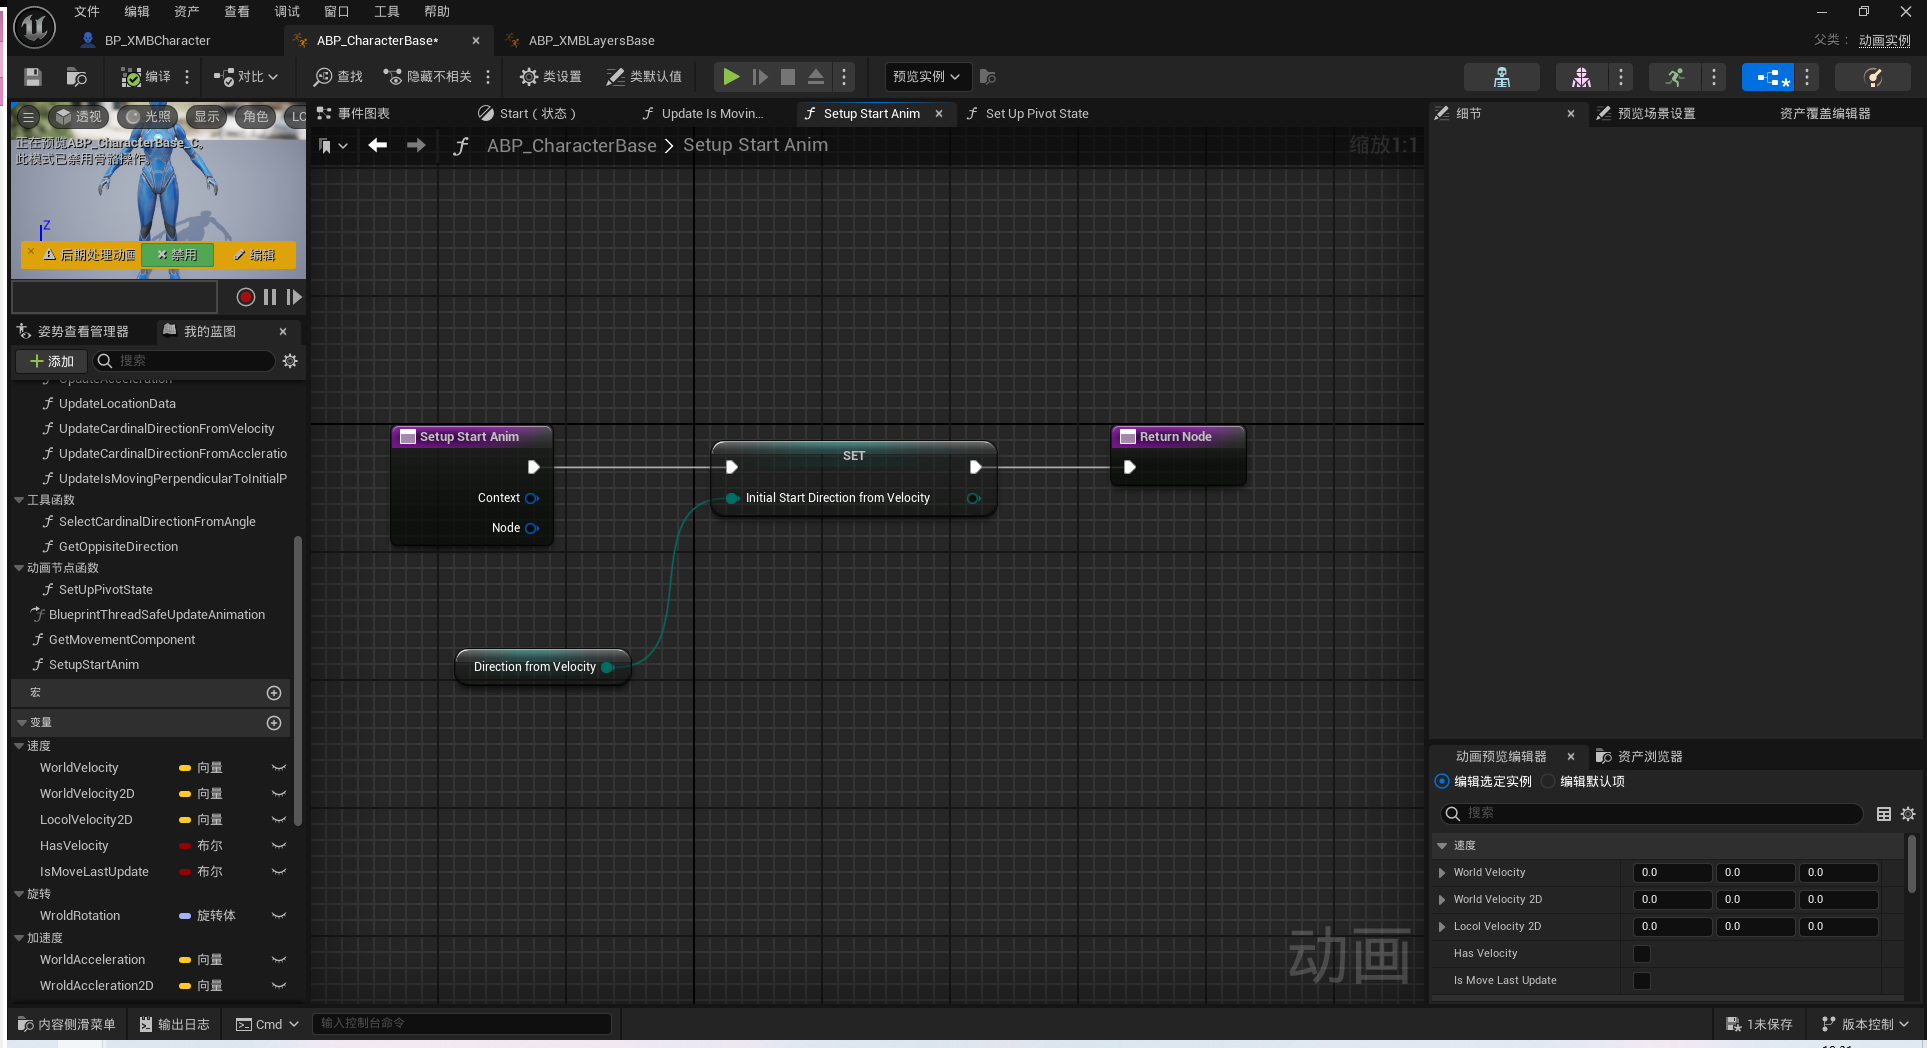Open the Character (角色) viewport menu
This screenshot has width=1927, height=1048.
tap(256, 117)
